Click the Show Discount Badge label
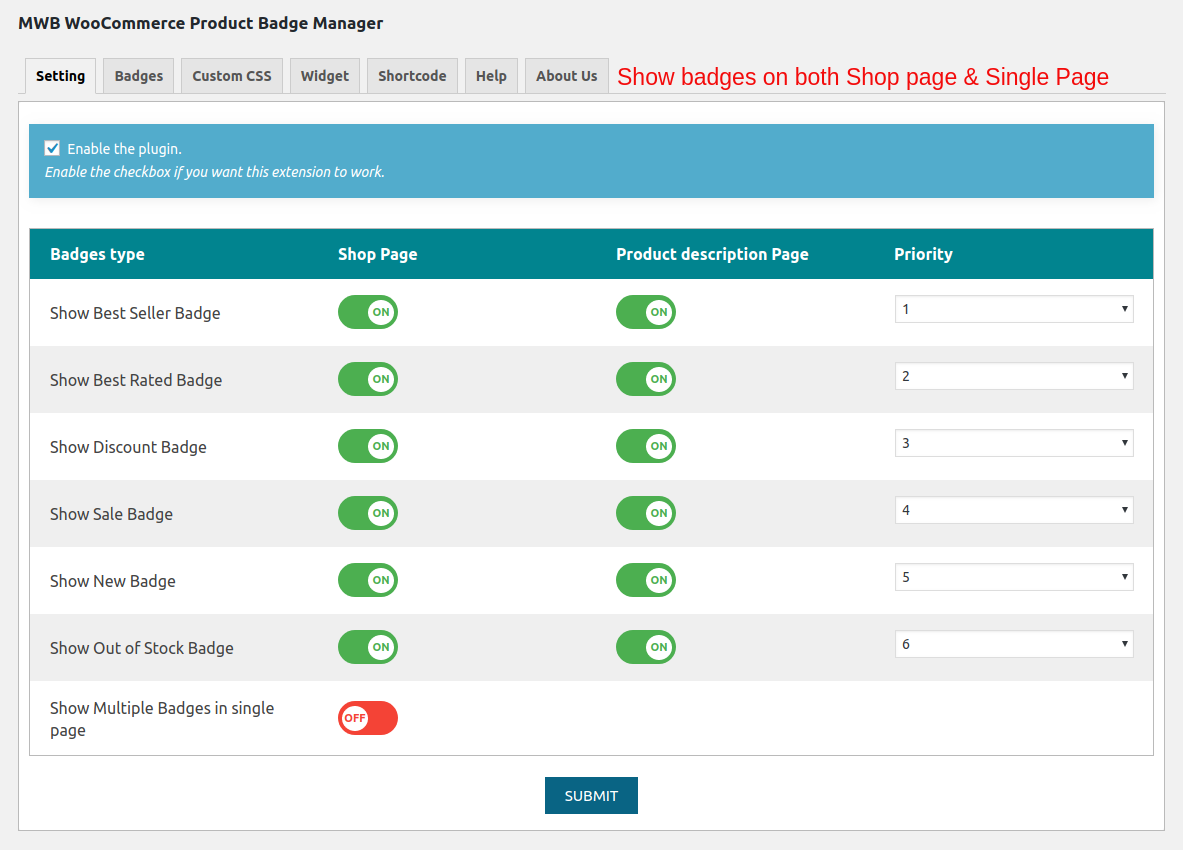 coord(128,447)
